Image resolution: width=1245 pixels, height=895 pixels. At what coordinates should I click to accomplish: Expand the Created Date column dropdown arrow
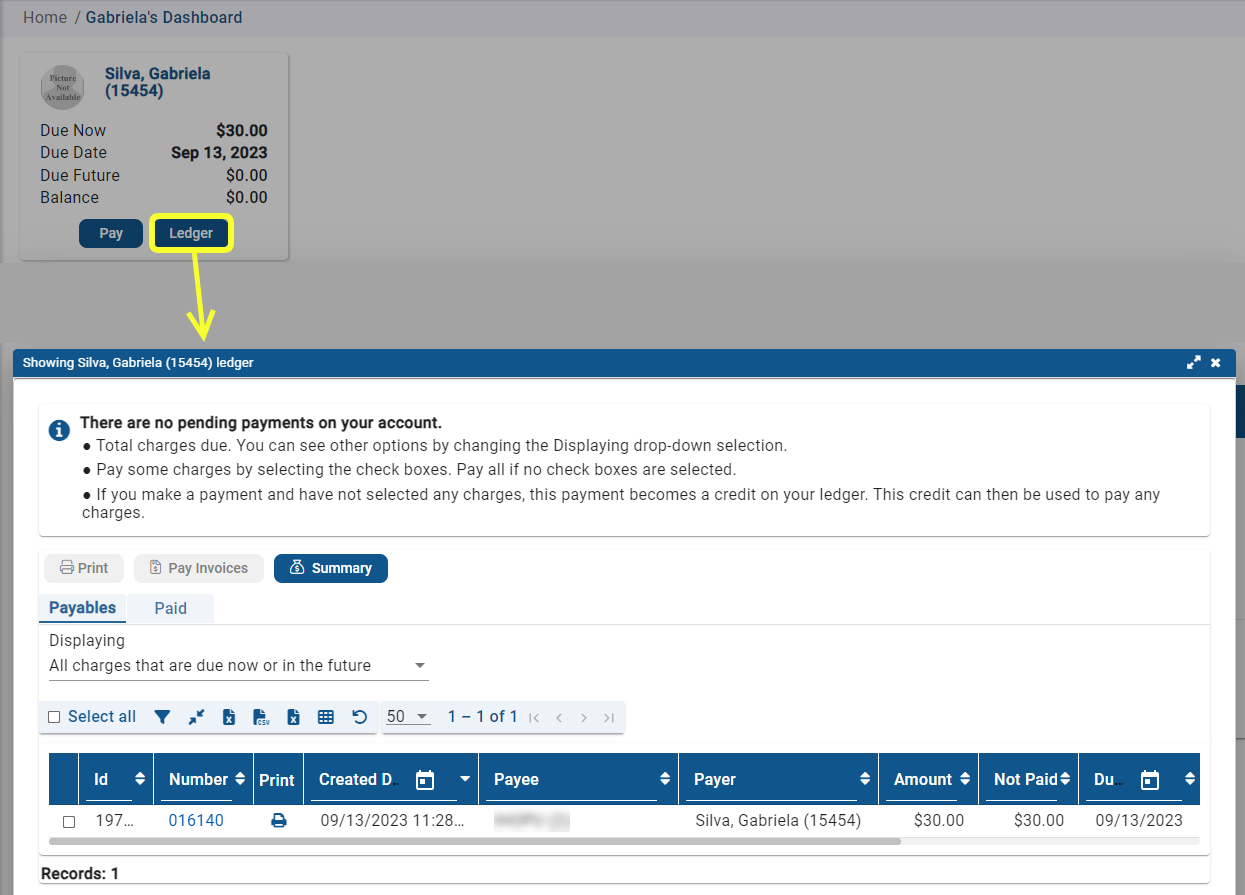465,780
